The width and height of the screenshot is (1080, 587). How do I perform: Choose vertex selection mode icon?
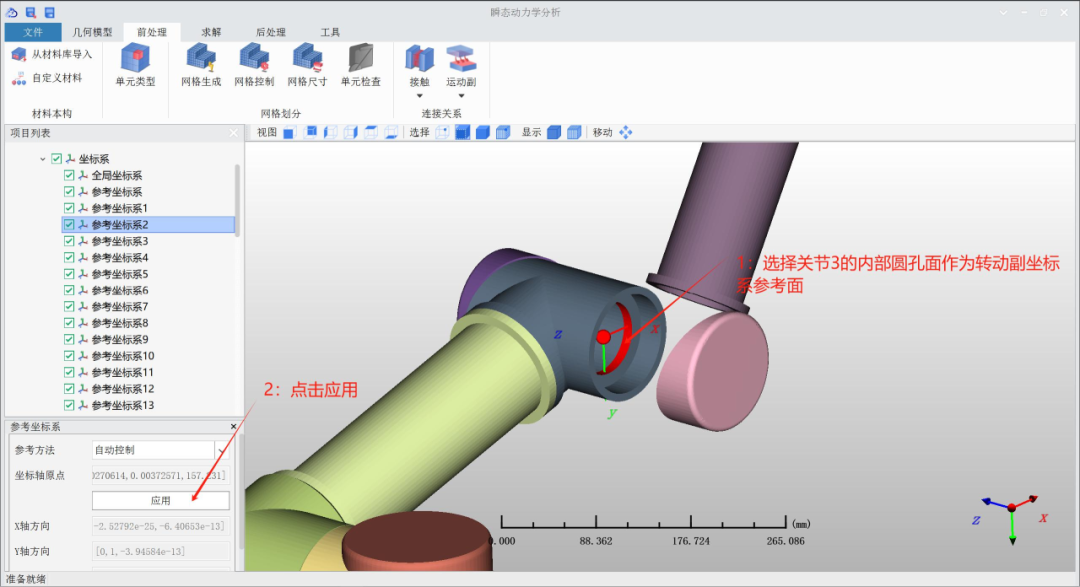442,132
